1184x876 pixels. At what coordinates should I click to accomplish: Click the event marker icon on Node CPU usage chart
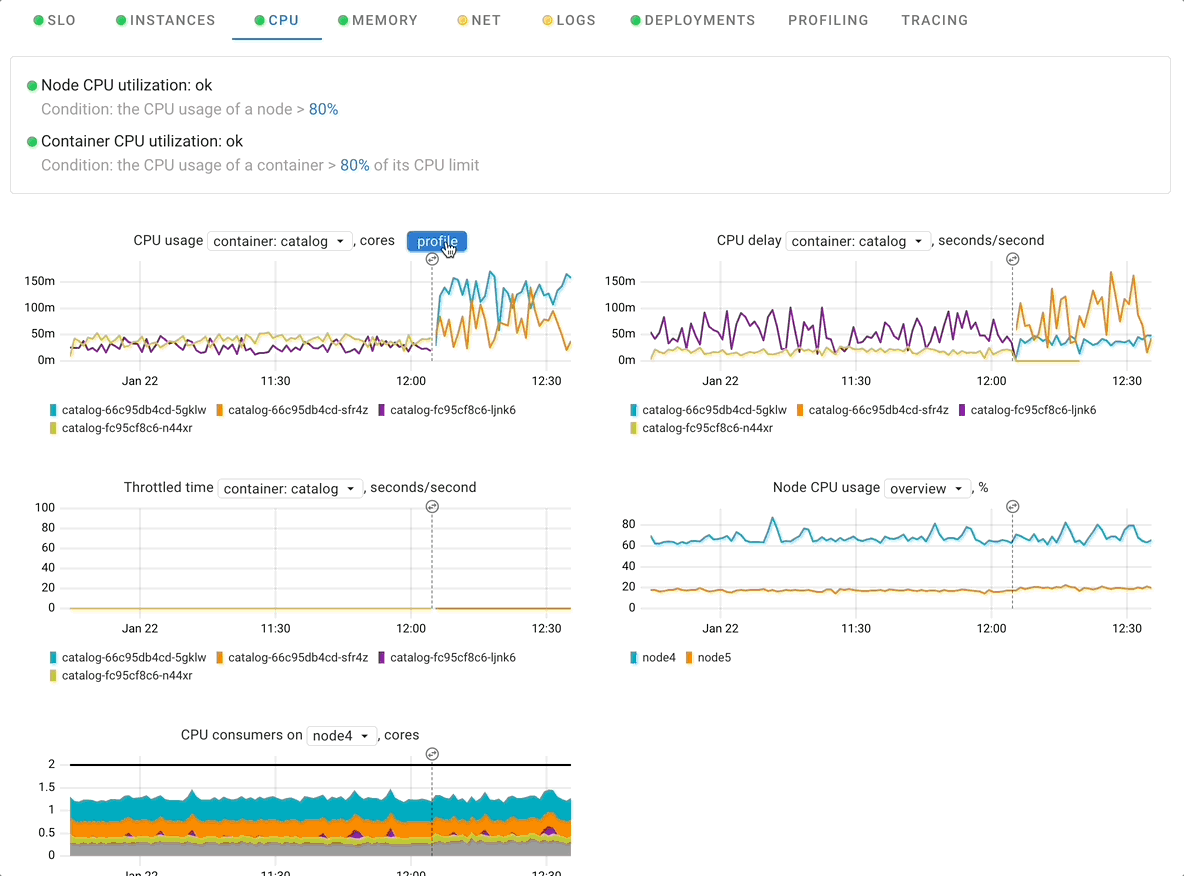(1012, 506)
